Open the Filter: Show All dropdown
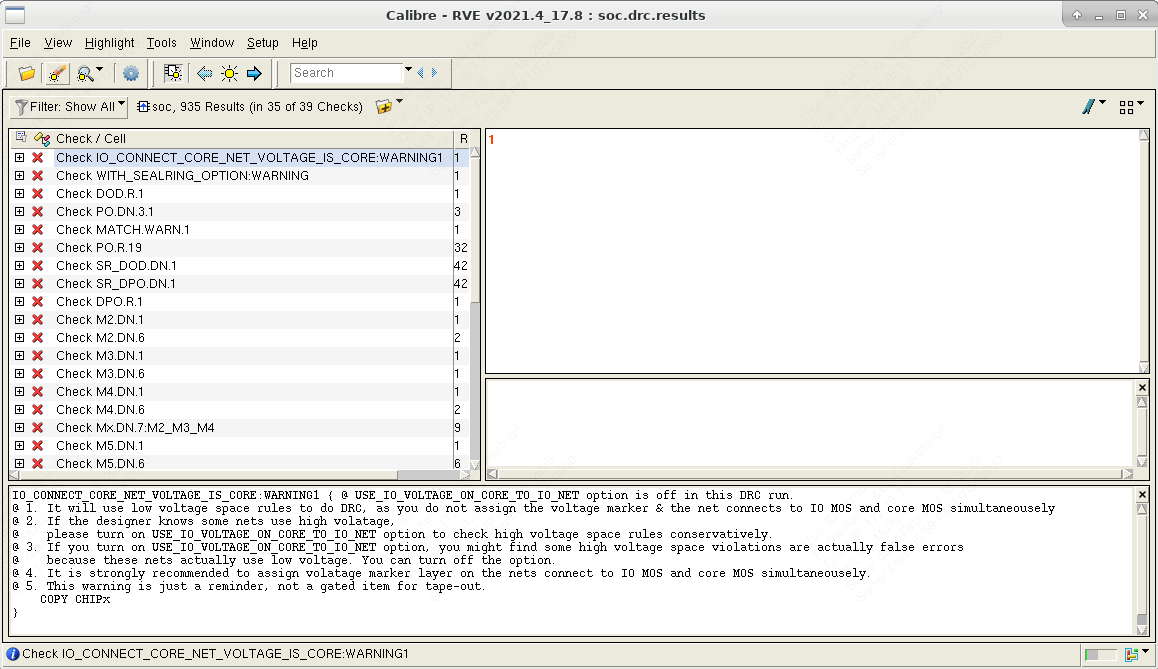This screenshot has width=1158, height=669. coord(69,106)
